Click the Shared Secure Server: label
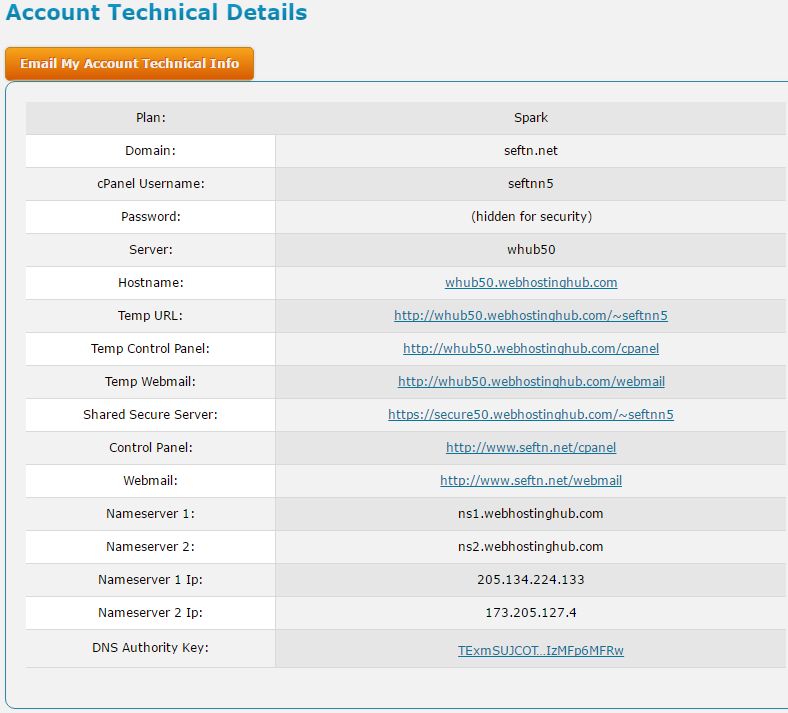 (x=150, y=415)
